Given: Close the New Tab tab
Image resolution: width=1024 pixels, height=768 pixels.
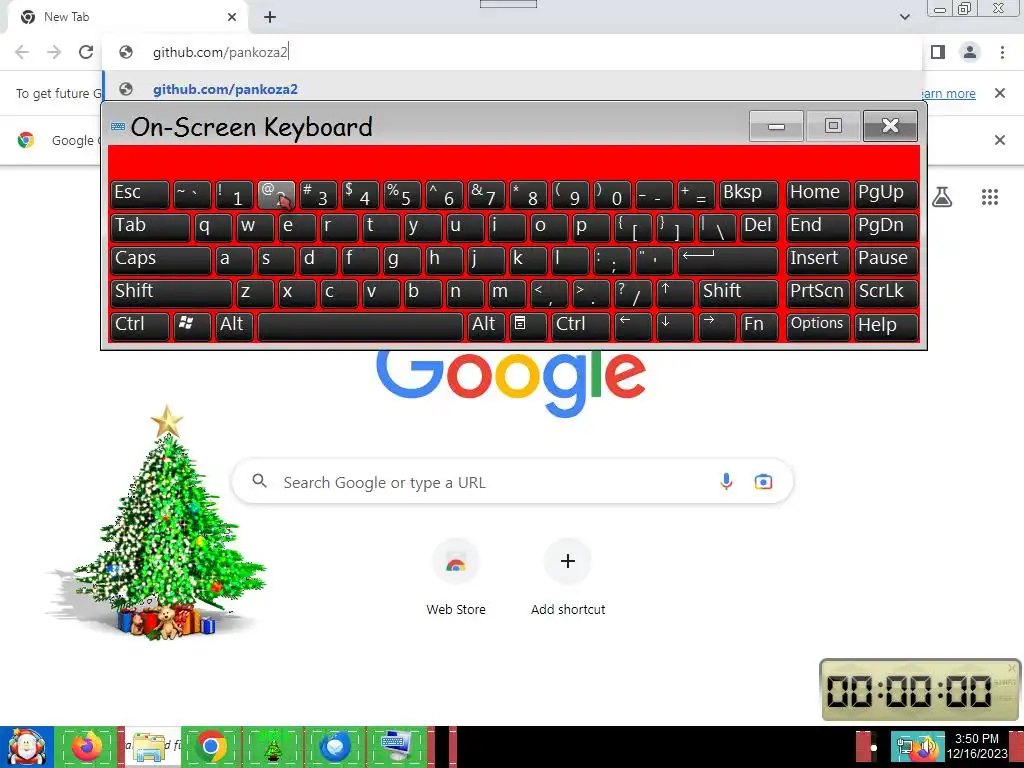Looking at the screenshot, I should pyautogui.click(x=232, y=18).
